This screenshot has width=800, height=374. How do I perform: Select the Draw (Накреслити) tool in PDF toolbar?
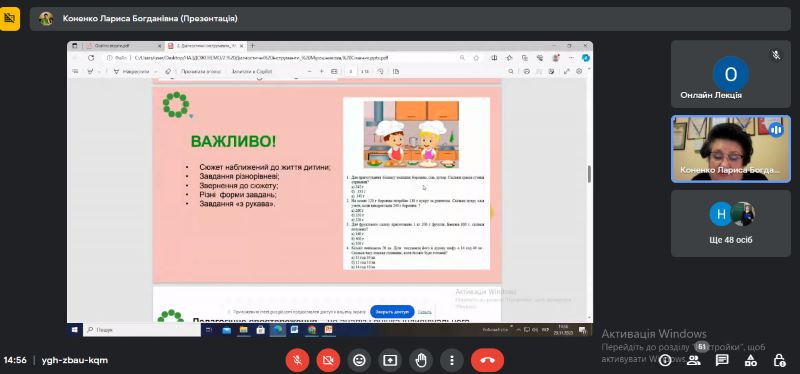132,71
